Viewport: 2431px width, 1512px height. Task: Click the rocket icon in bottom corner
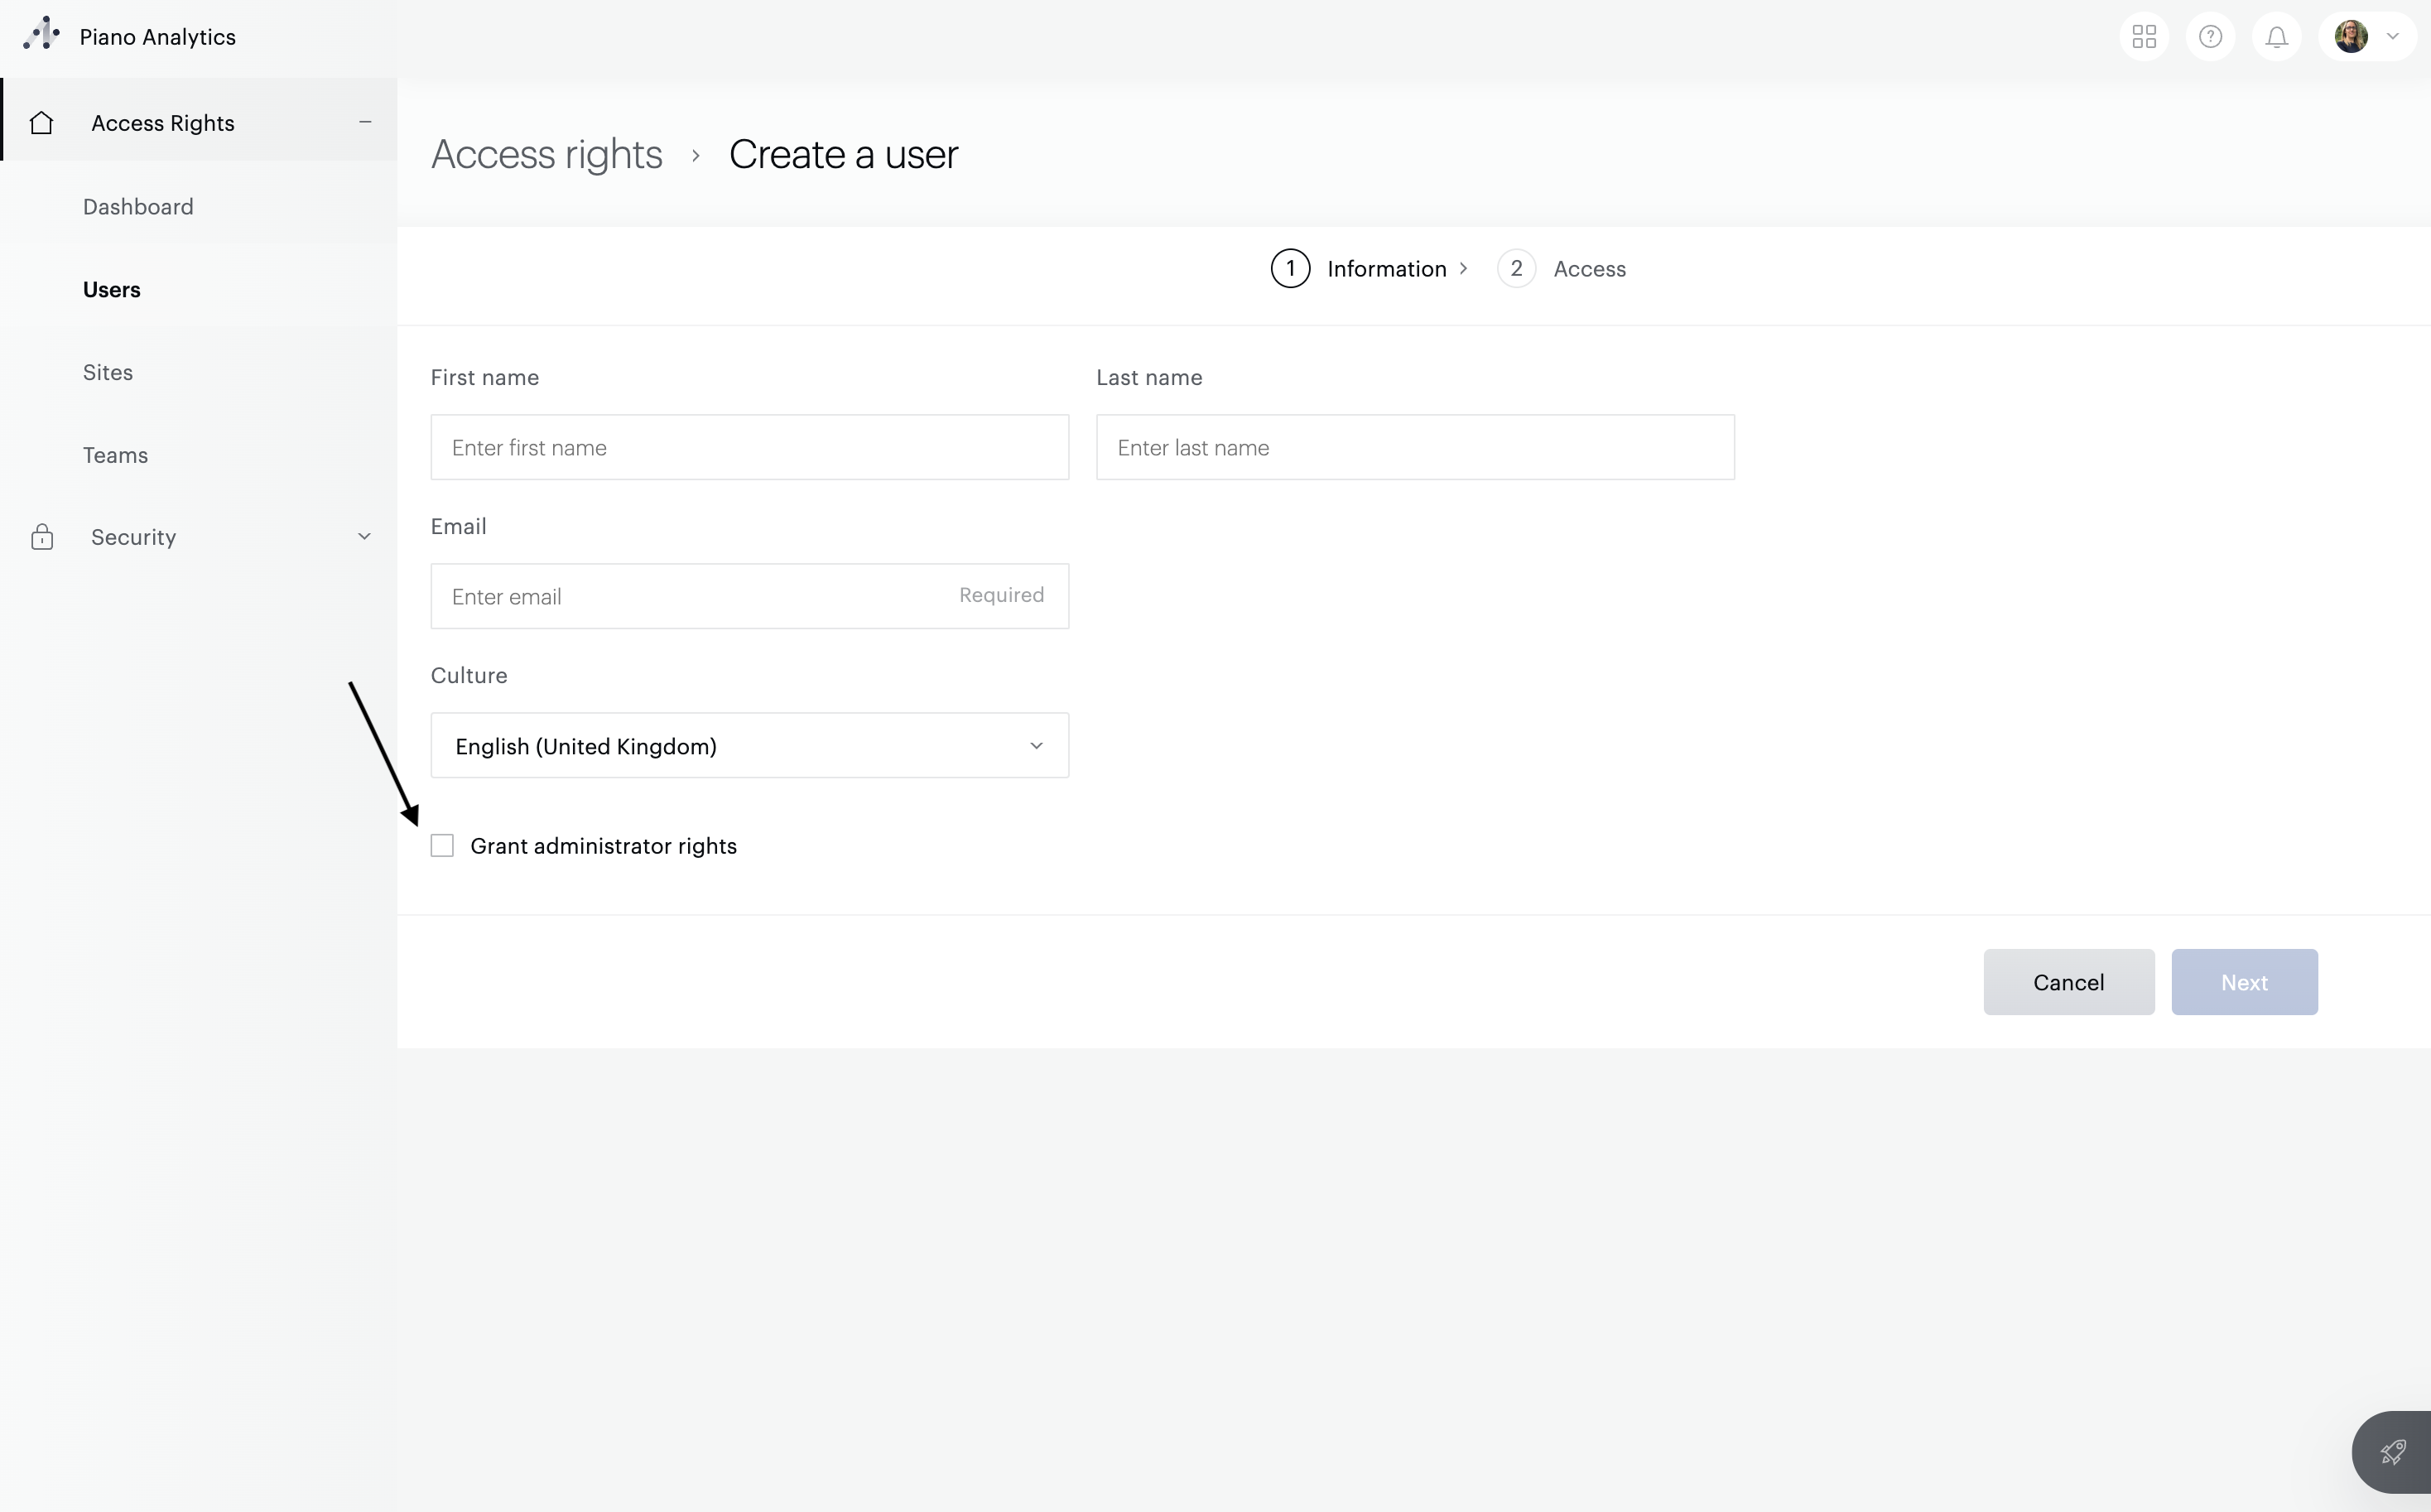2393,1451
